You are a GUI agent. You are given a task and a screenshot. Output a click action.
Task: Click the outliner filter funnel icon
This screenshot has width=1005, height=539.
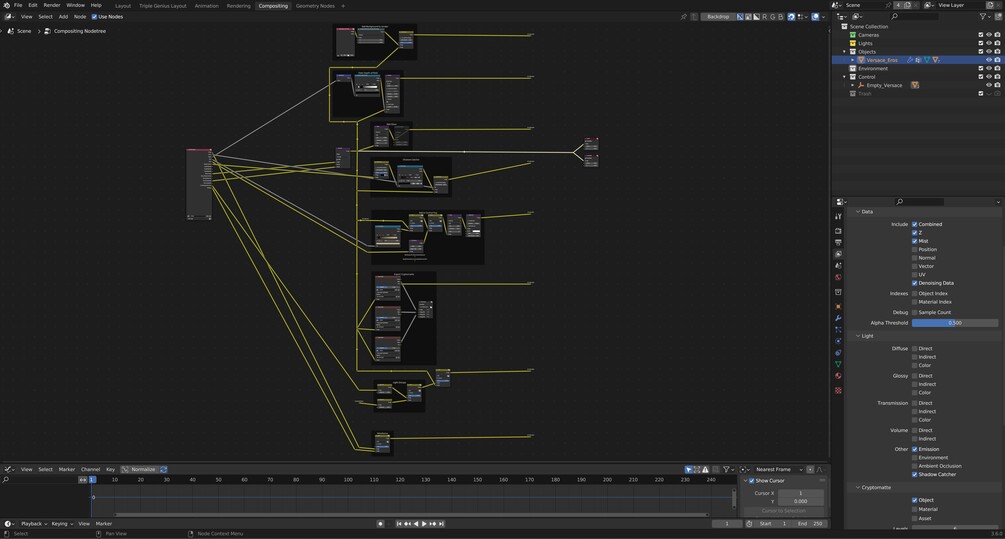pos(983,17)
